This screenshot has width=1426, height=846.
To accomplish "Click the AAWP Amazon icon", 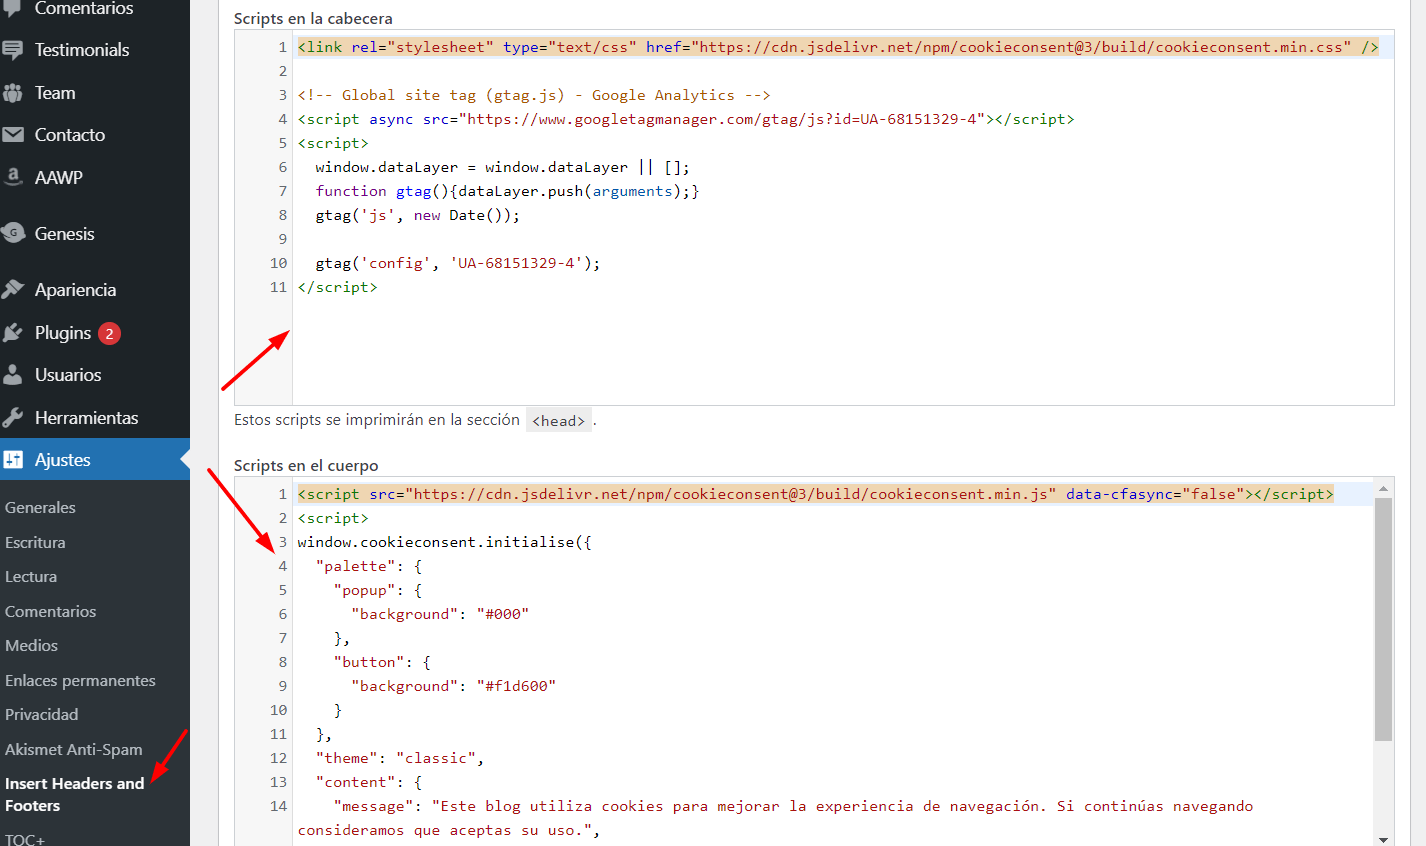I will (x=13, y=177).
